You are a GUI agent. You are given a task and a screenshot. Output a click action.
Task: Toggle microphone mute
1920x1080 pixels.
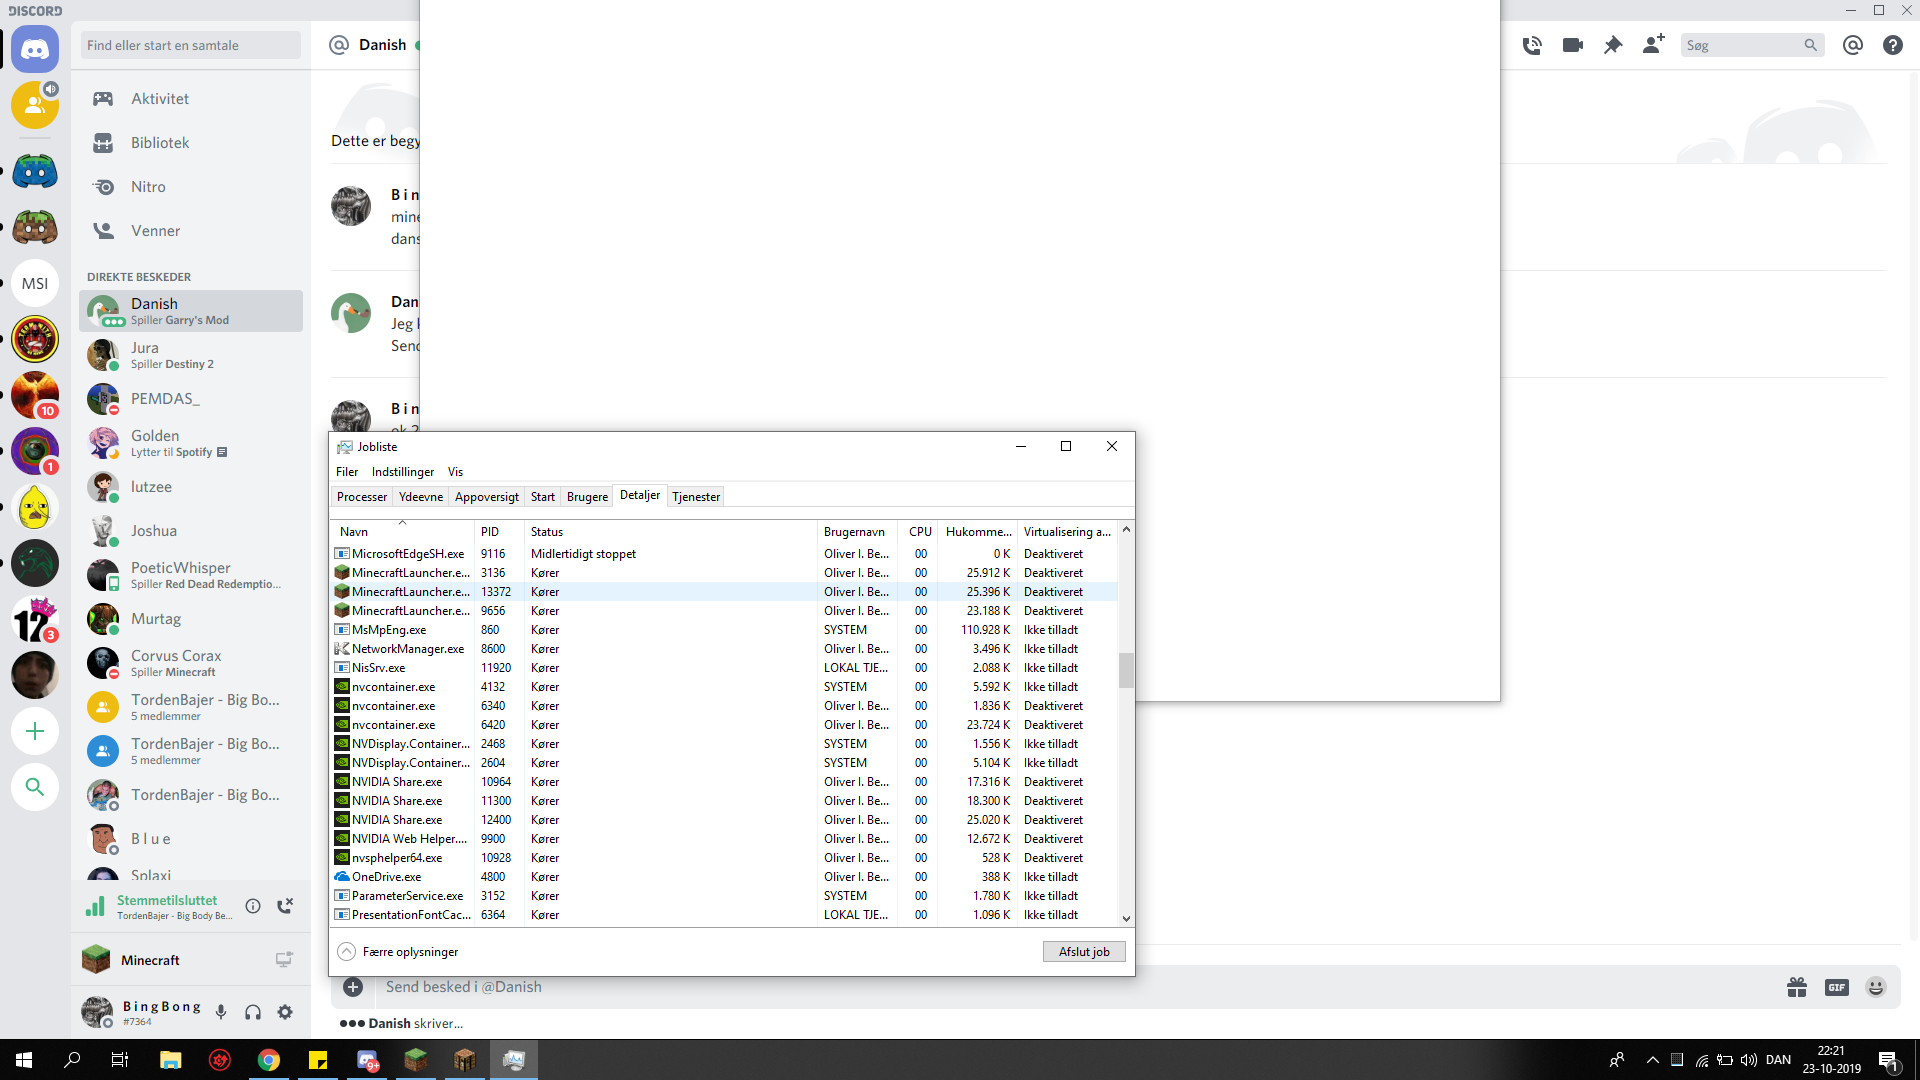pyautogui.click(x=221, y=1012)
